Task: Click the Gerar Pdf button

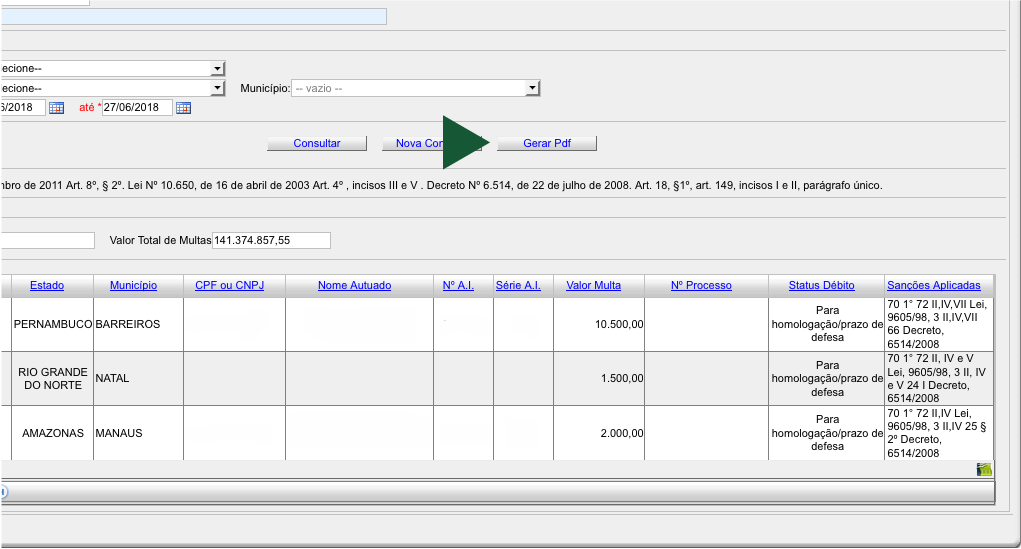Action: click(547, 144)
